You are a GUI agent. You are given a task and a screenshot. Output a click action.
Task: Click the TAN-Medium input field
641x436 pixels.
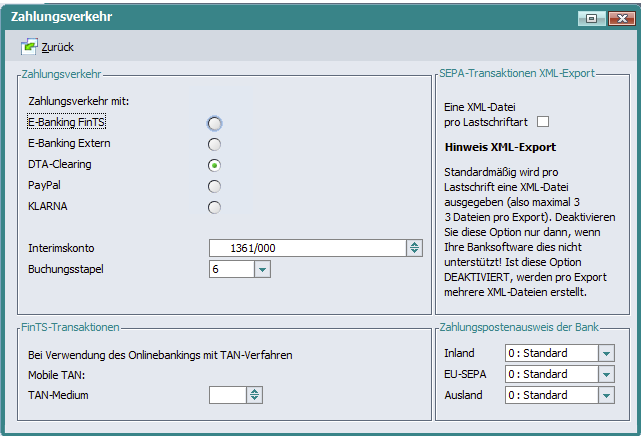227,394
